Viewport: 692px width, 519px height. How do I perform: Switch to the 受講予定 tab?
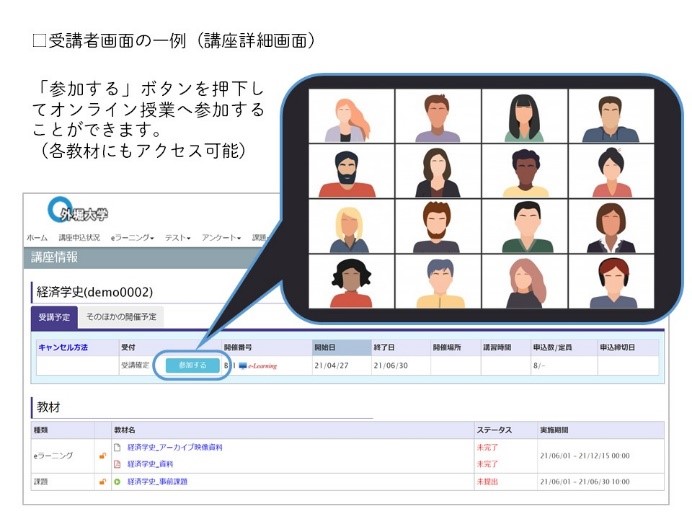[x=53, y=317]
